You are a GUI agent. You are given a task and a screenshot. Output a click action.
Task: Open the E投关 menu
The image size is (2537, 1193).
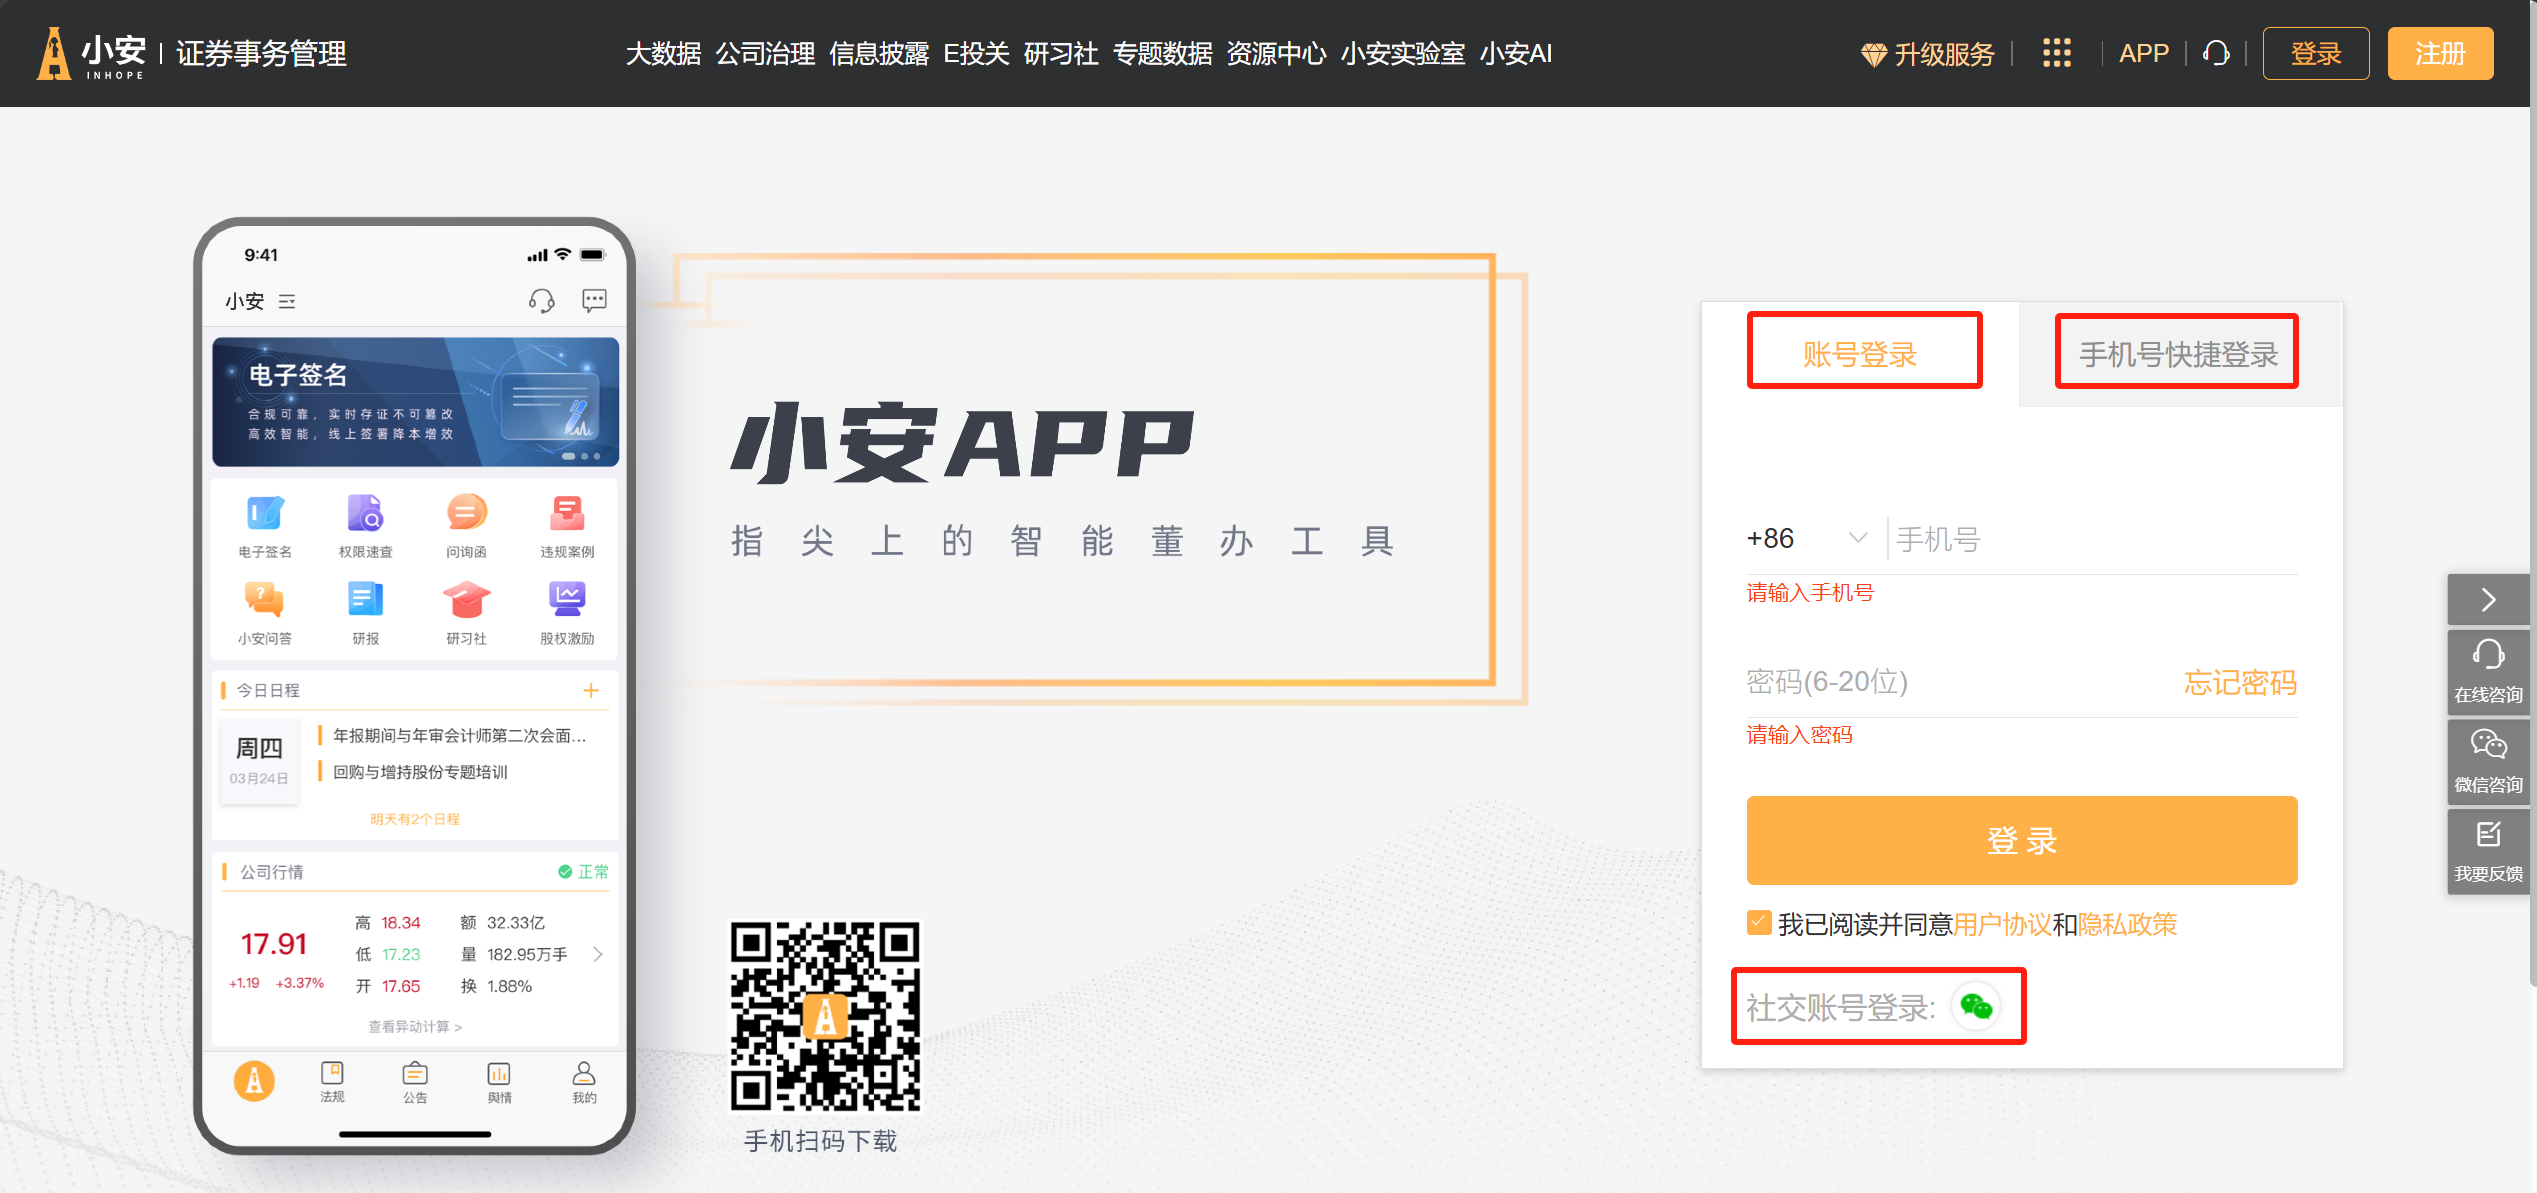976,54
